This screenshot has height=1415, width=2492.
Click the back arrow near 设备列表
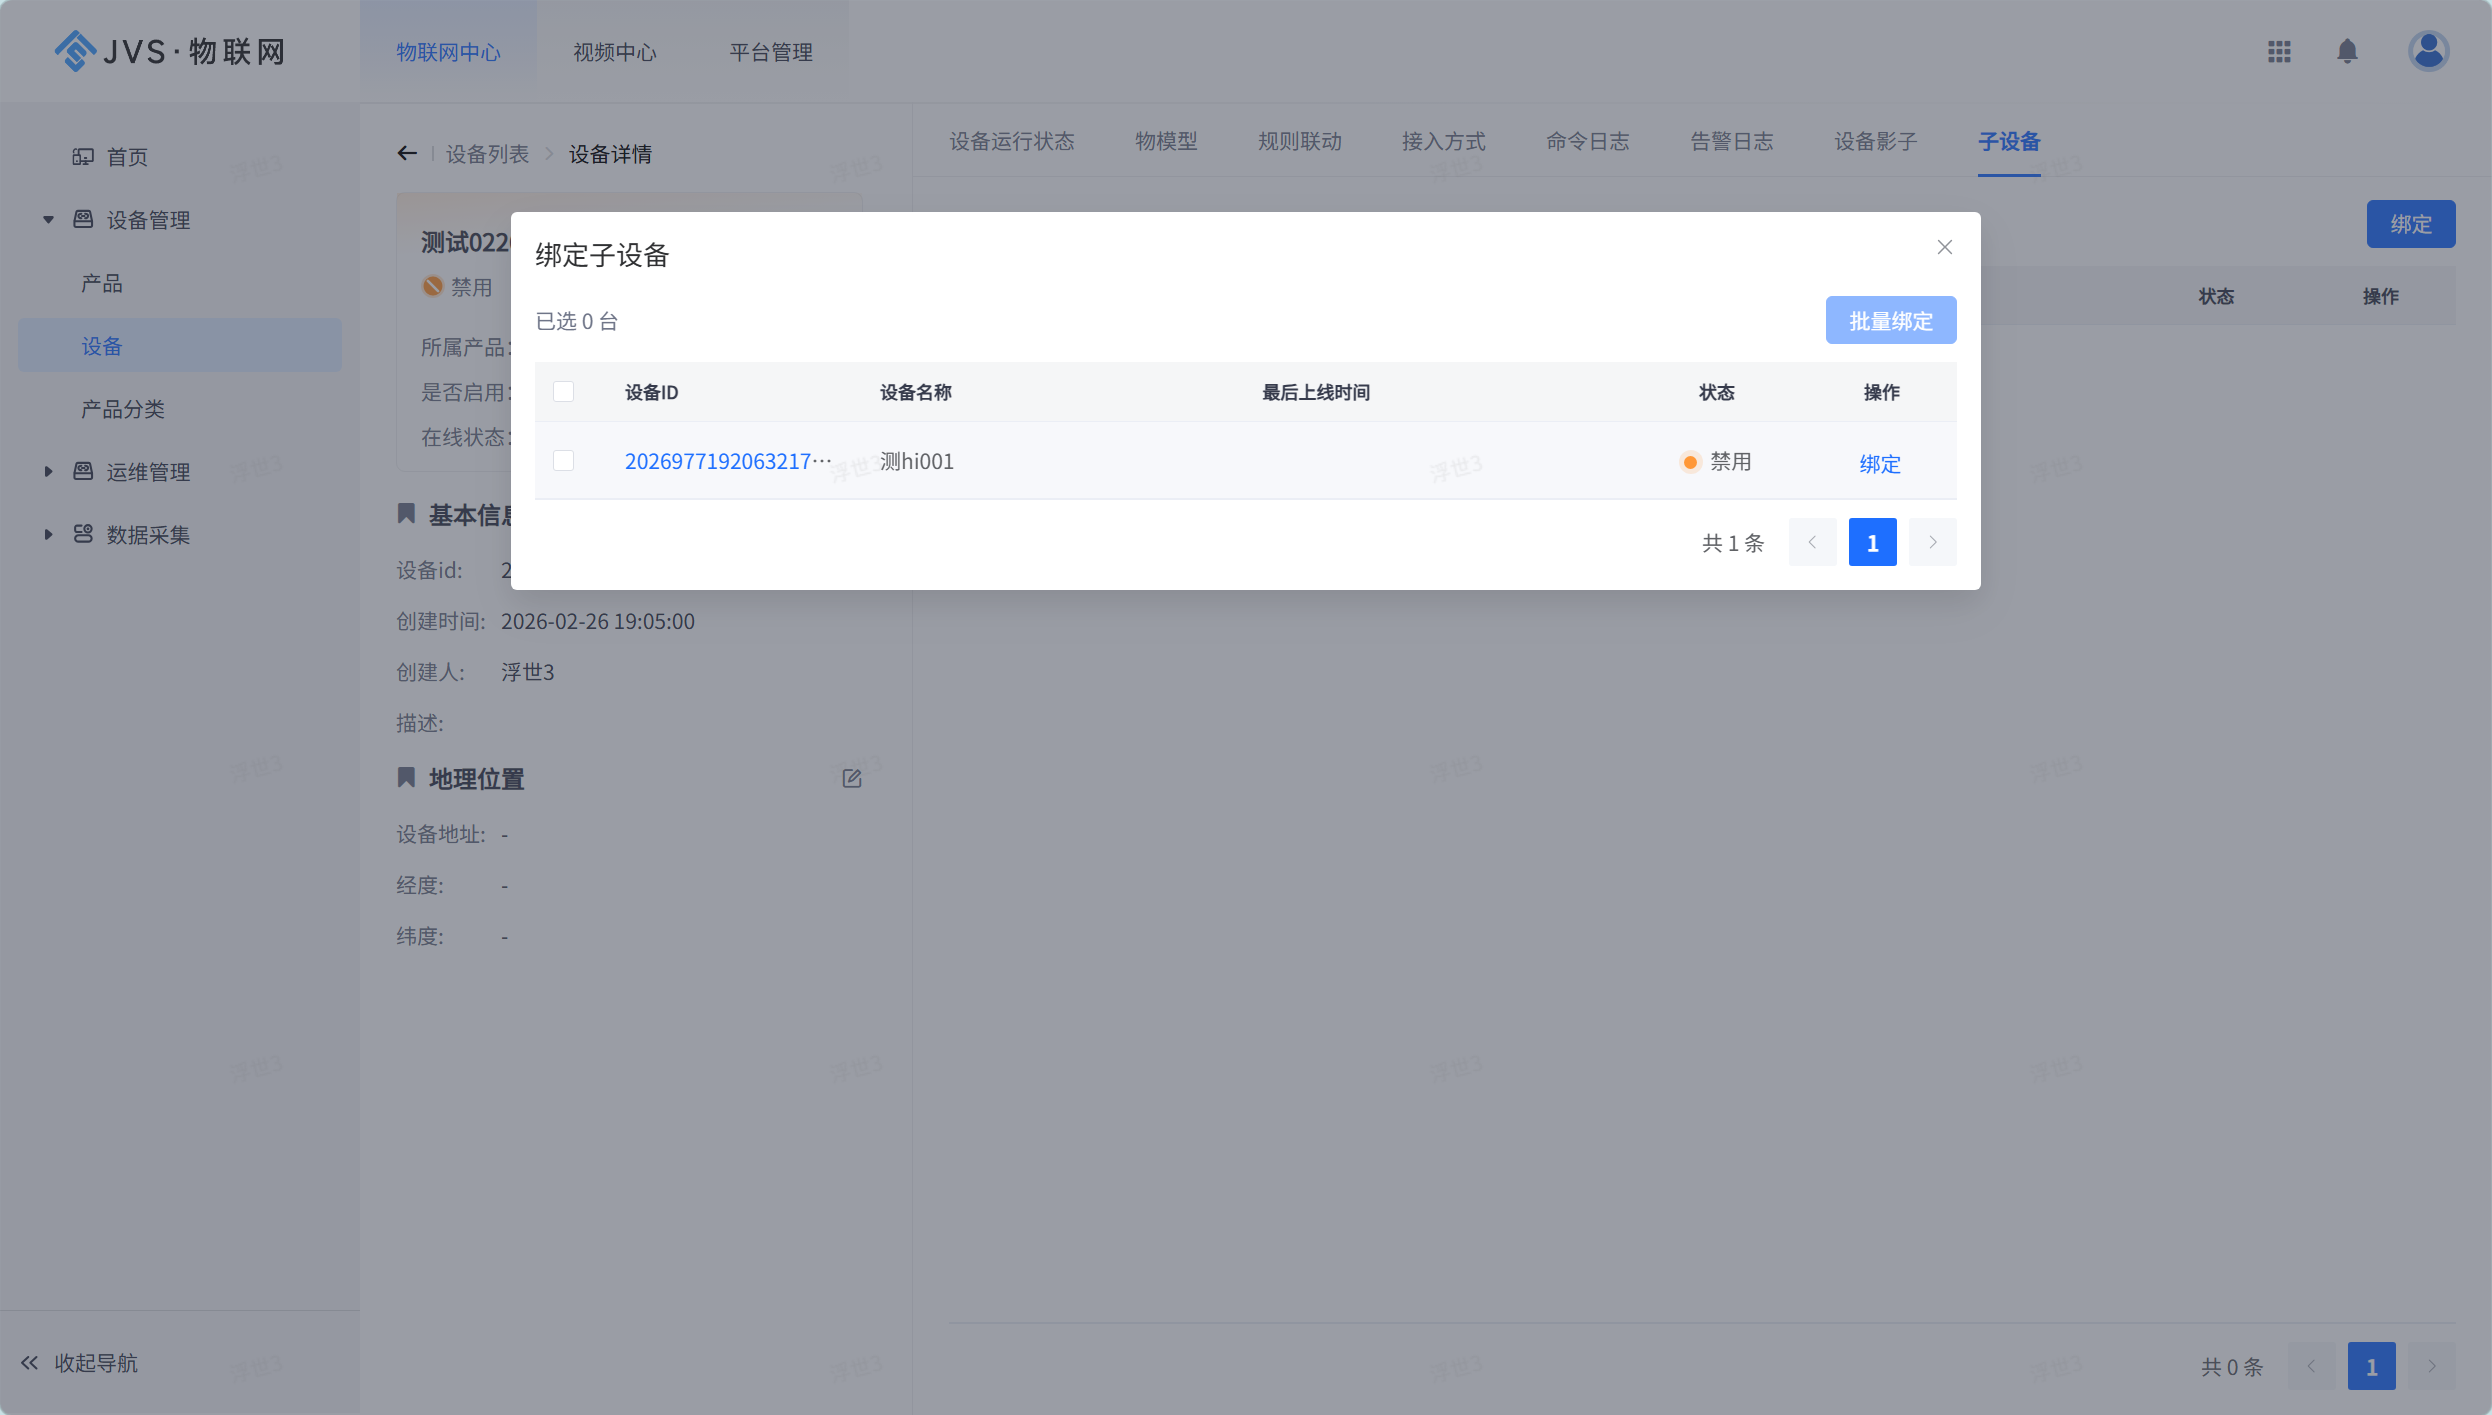point(406,153)
